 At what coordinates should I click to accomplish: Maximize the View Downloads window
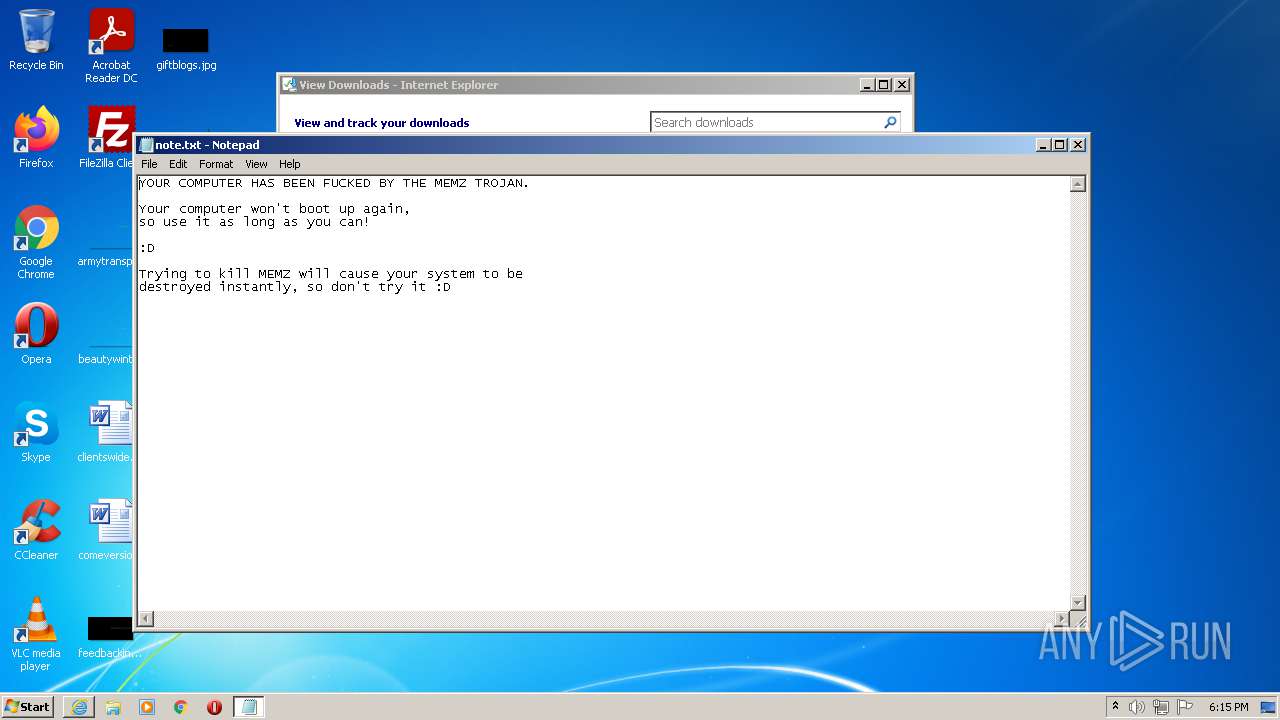[884, 85]
